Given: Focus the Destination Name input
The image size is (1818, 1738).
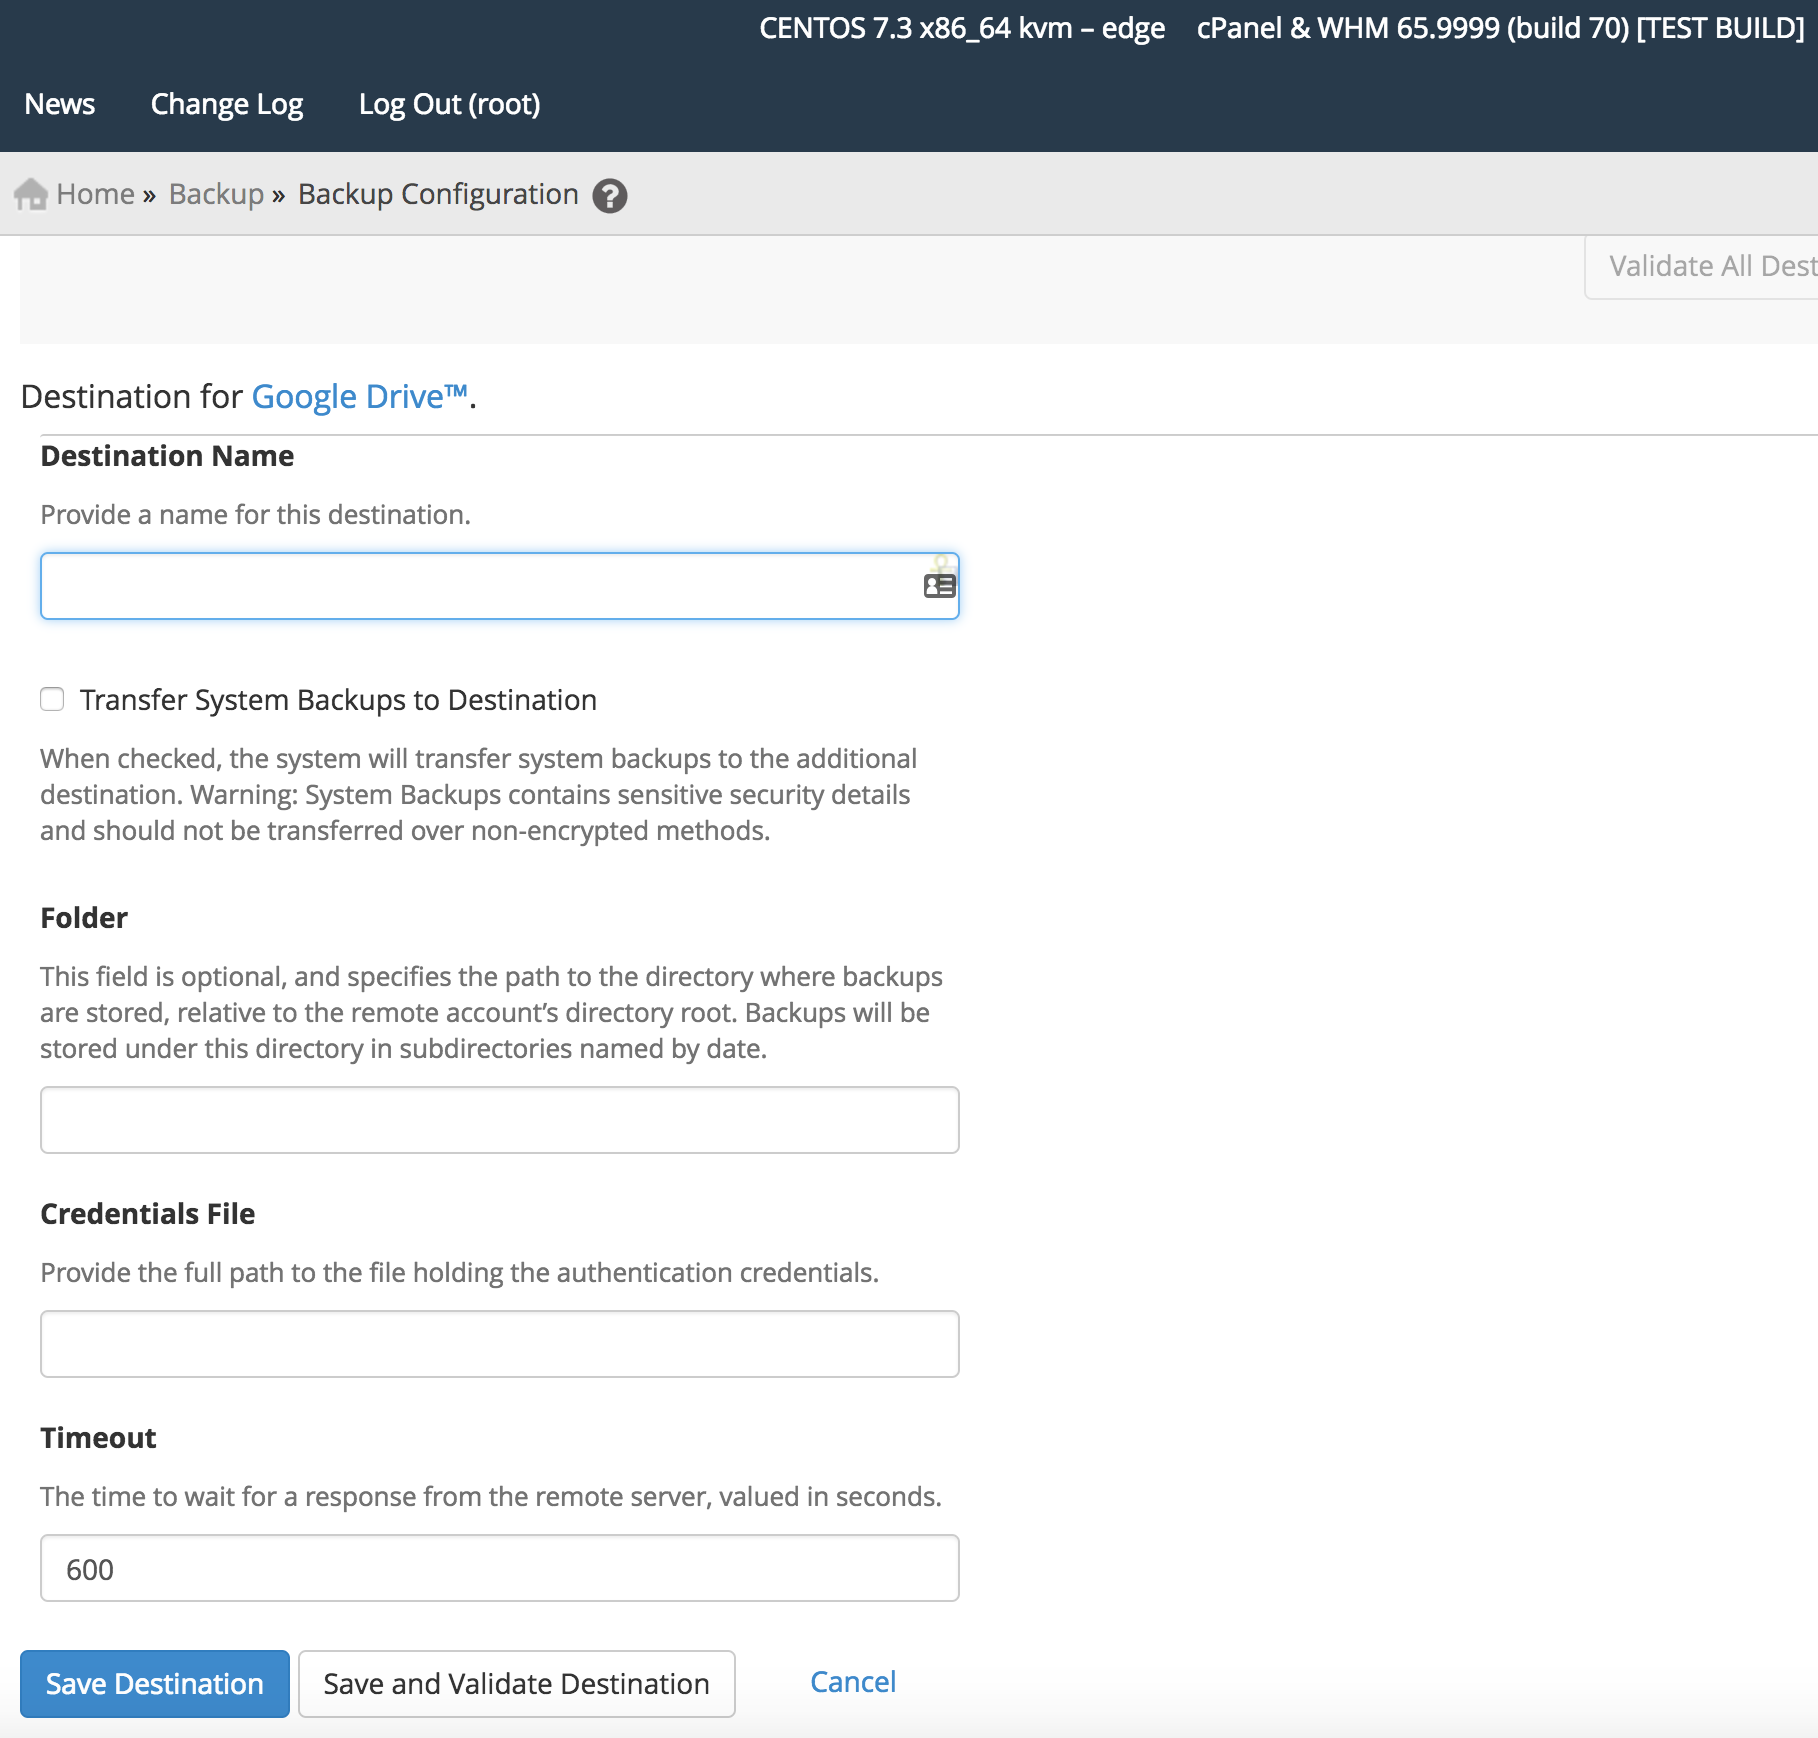Looking at the screenshot, I should [500, 586].
